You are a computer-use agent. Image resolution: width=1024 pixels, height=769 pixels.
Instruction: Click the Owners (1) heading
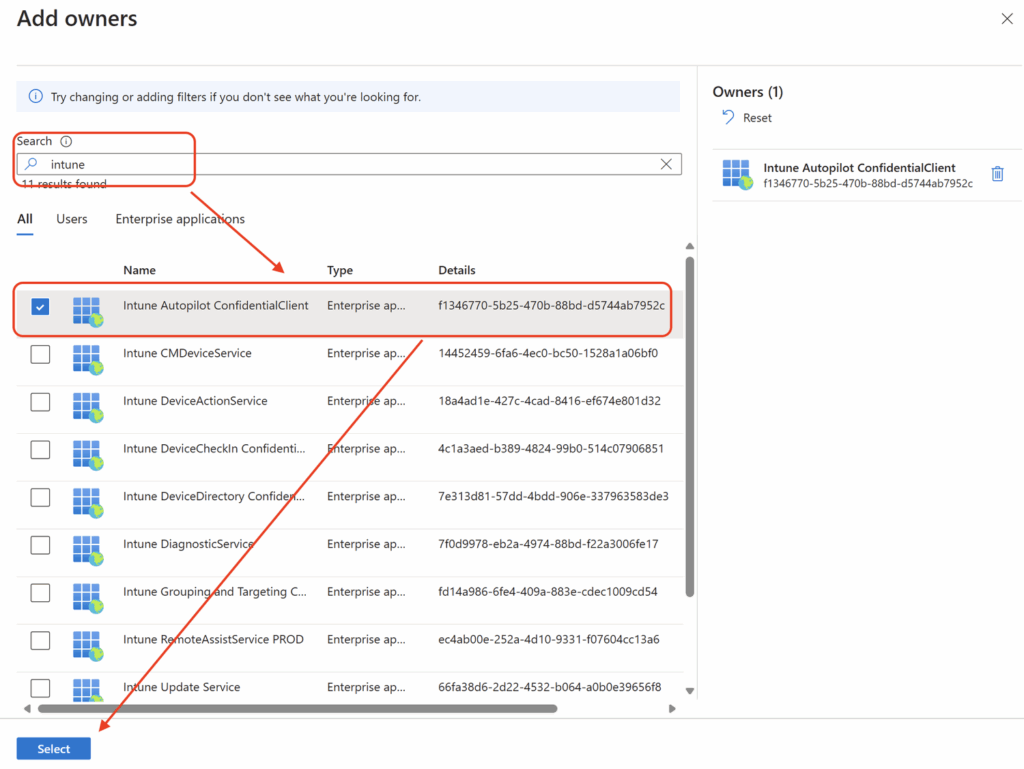[x=748, y=92]
